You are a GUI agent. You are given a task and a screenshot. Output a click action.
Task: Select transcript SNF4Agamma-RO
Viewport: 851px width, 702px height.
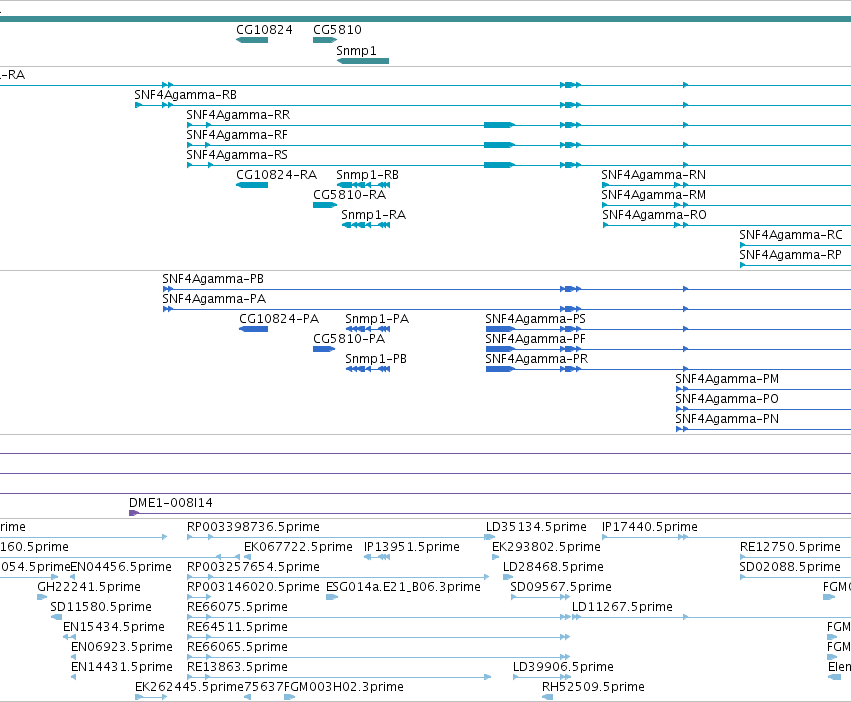(654, 214)
